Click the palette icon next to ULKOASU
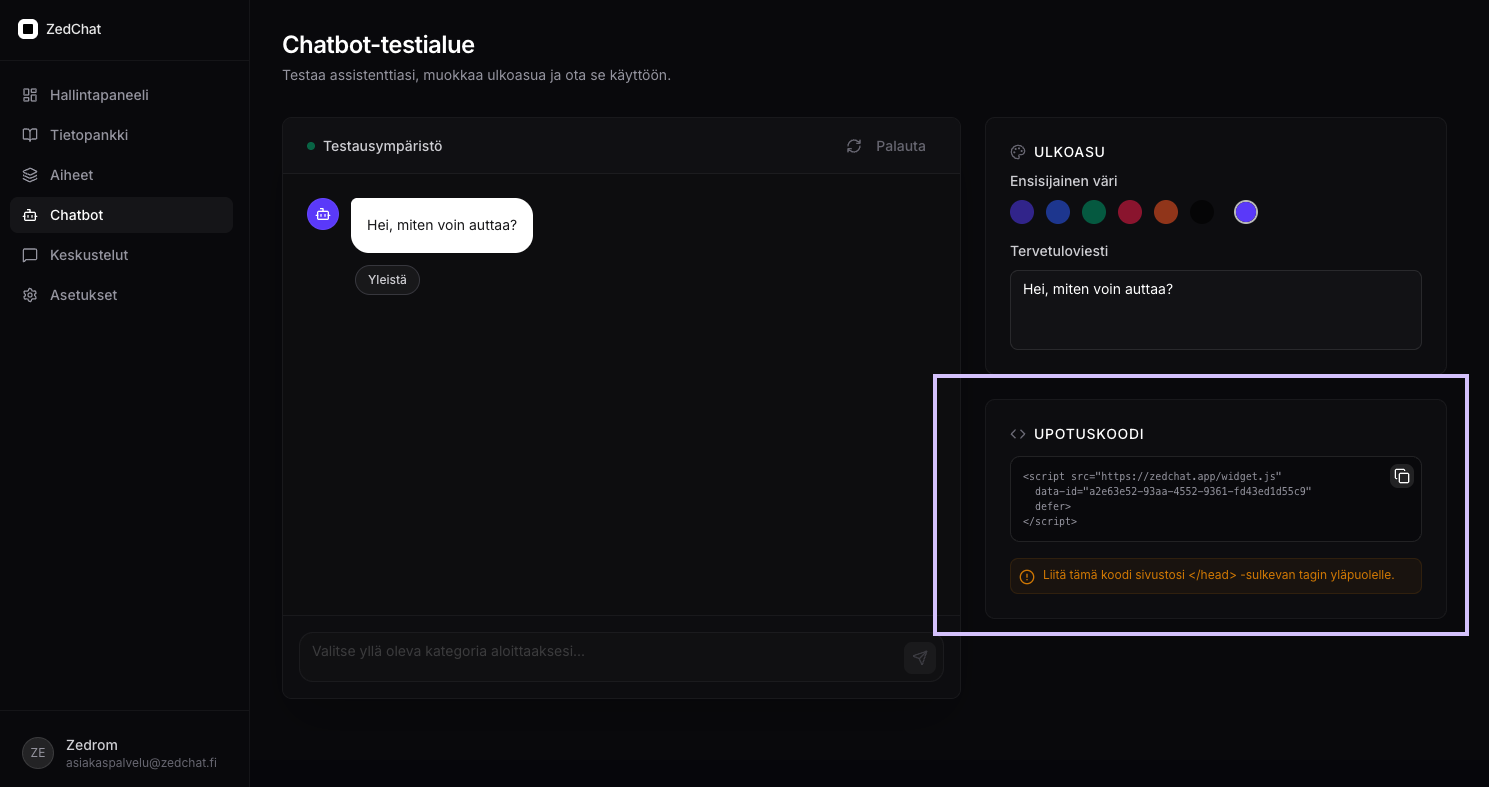The width and height of the screenshot is (1489, 787). (x=1017, y=152)
